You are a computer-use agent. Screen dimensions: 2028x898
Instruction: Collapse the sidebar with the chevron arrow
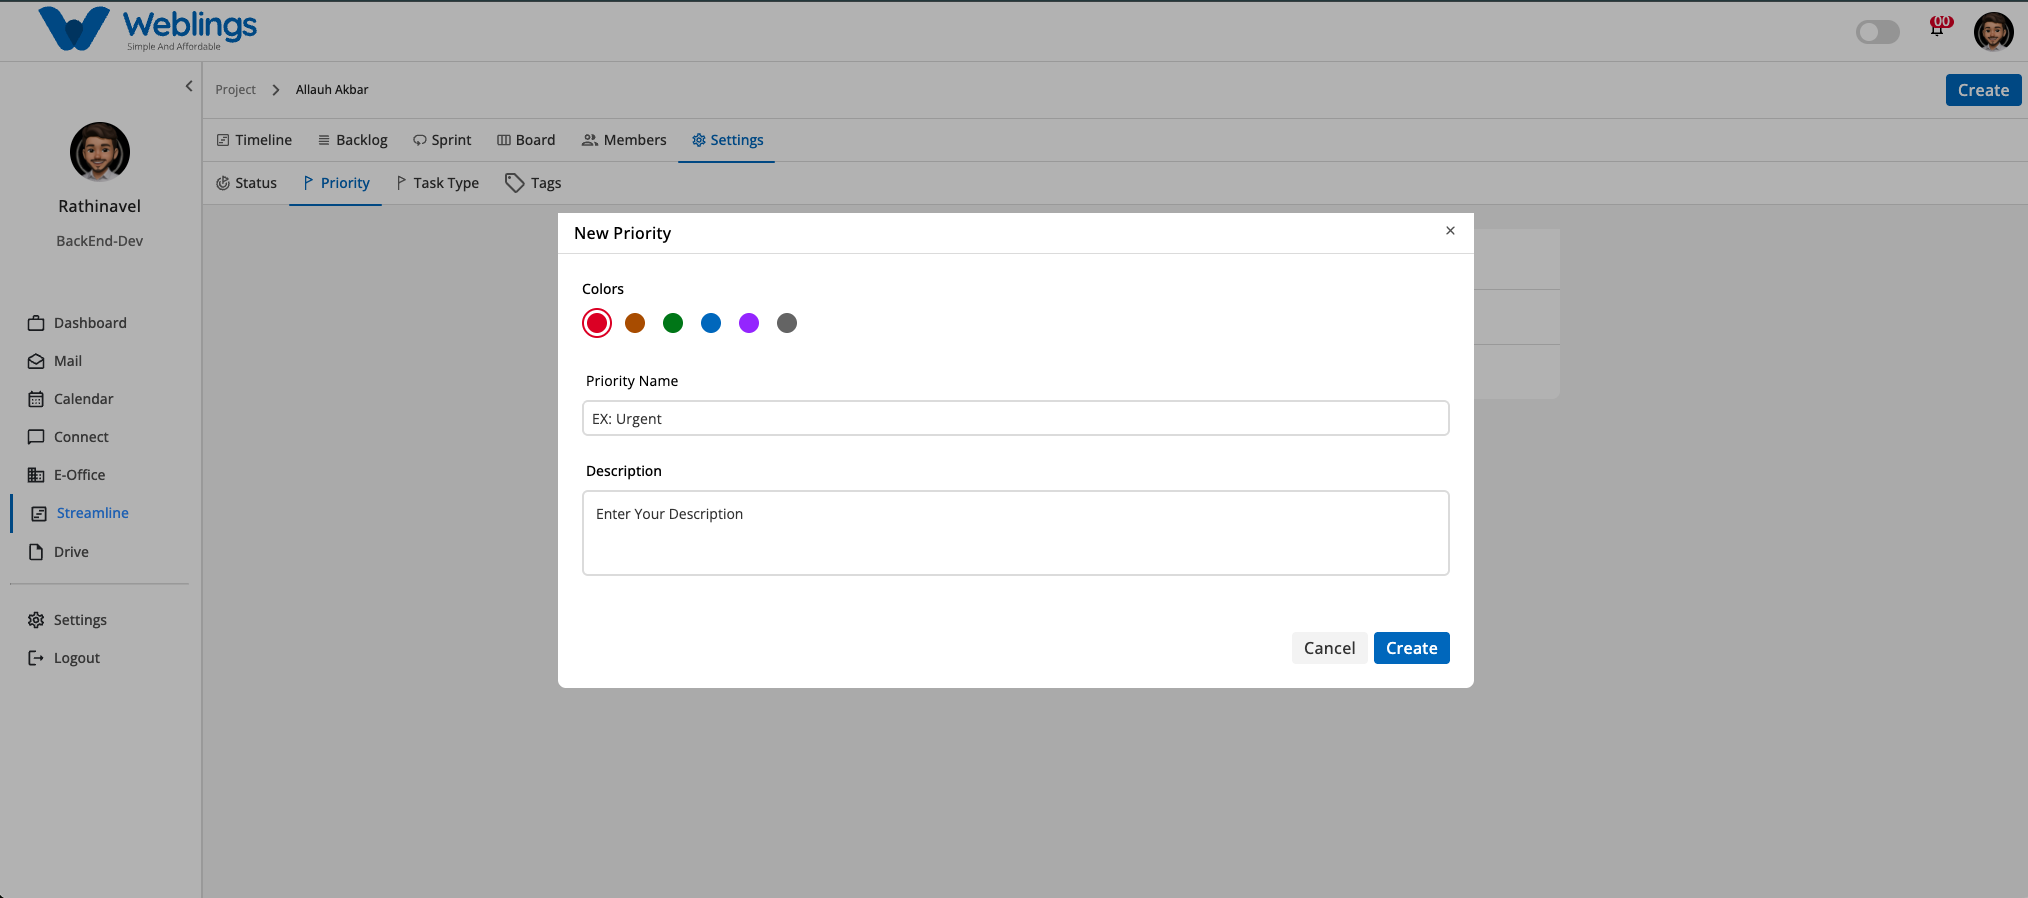(189, 86)
